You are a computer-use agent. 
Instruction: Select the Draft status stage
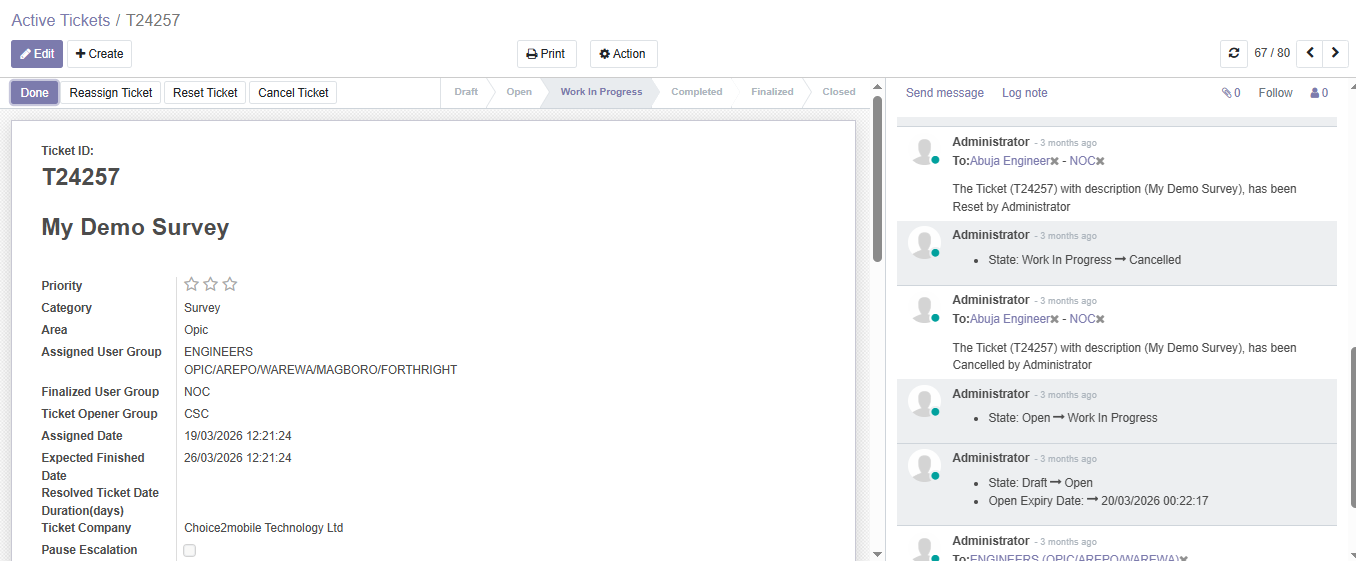[x=466, y=92]
